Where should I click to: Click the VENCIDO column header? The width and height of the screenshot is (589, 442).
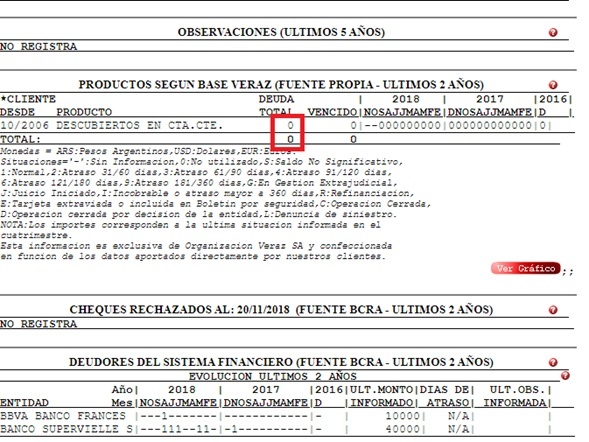(x=332, y=112)
